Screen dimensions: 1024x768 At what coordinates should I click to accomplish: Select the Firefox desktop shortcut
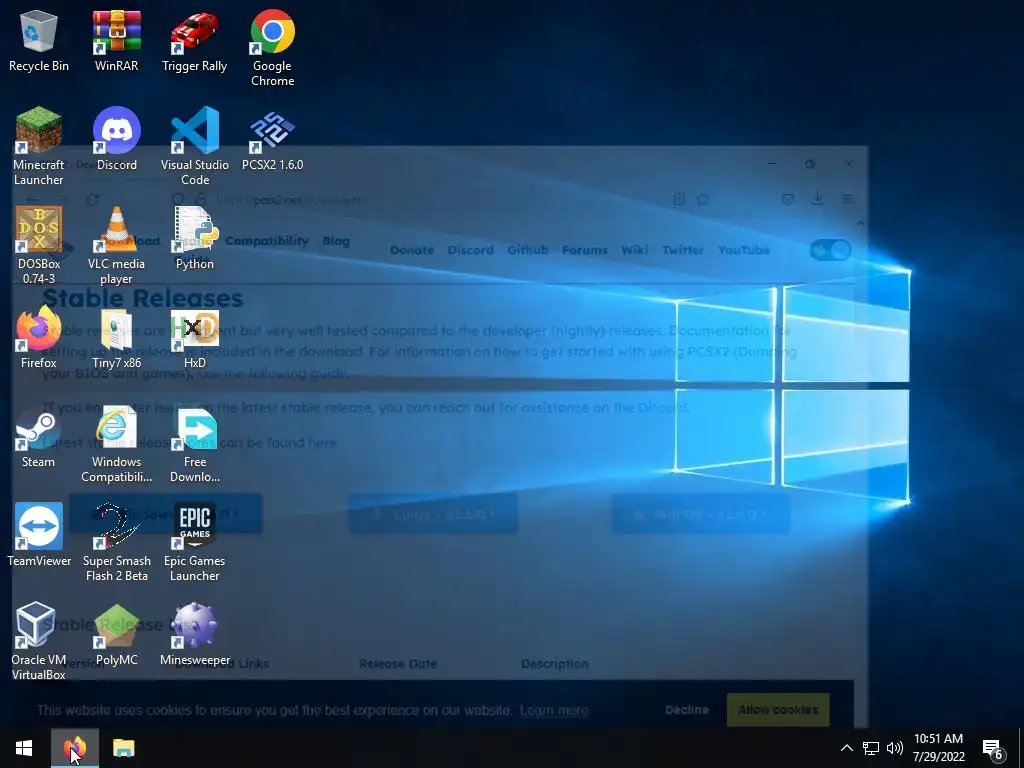[39, 337]
